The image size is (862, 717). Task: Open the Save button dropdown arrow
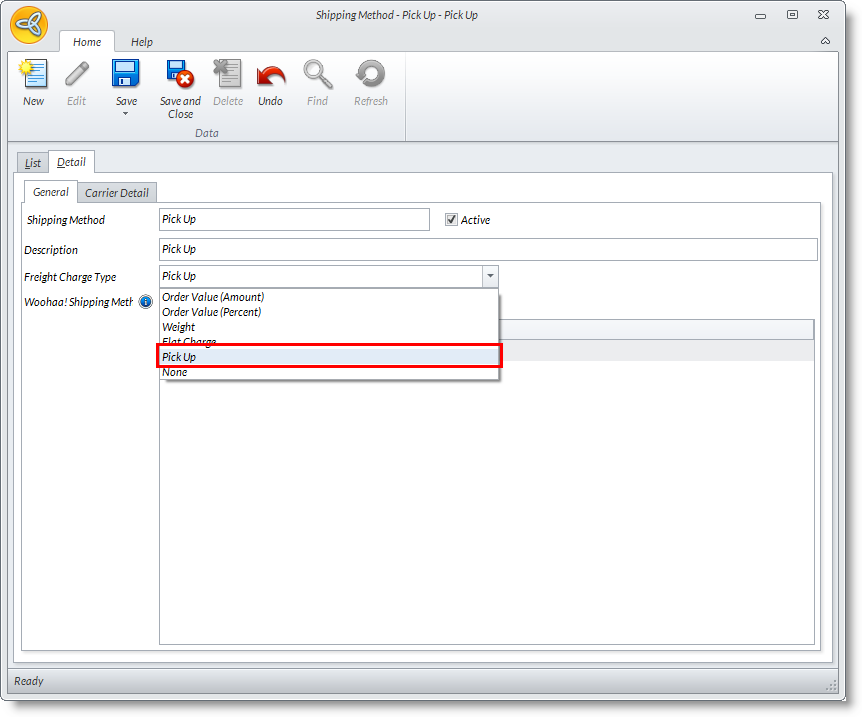point(126,114)
